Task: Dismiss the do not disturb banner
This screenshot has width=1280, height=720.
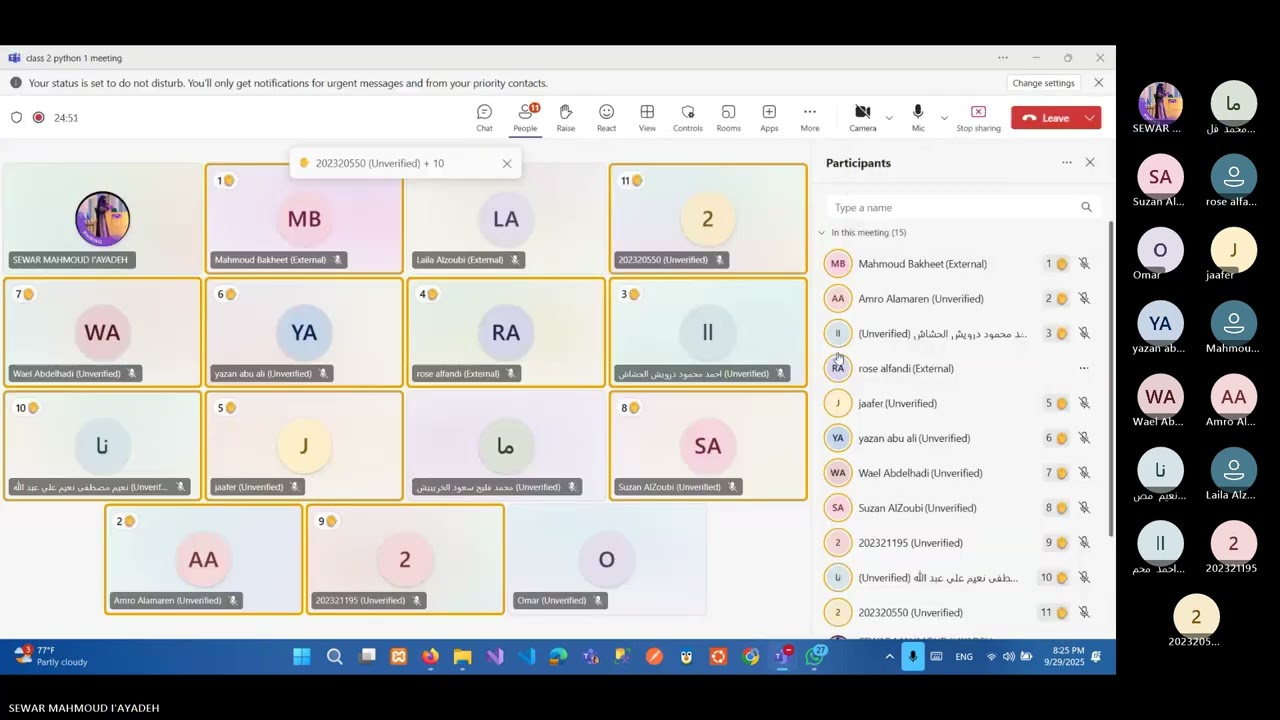Action: [x=1098, y=83]
